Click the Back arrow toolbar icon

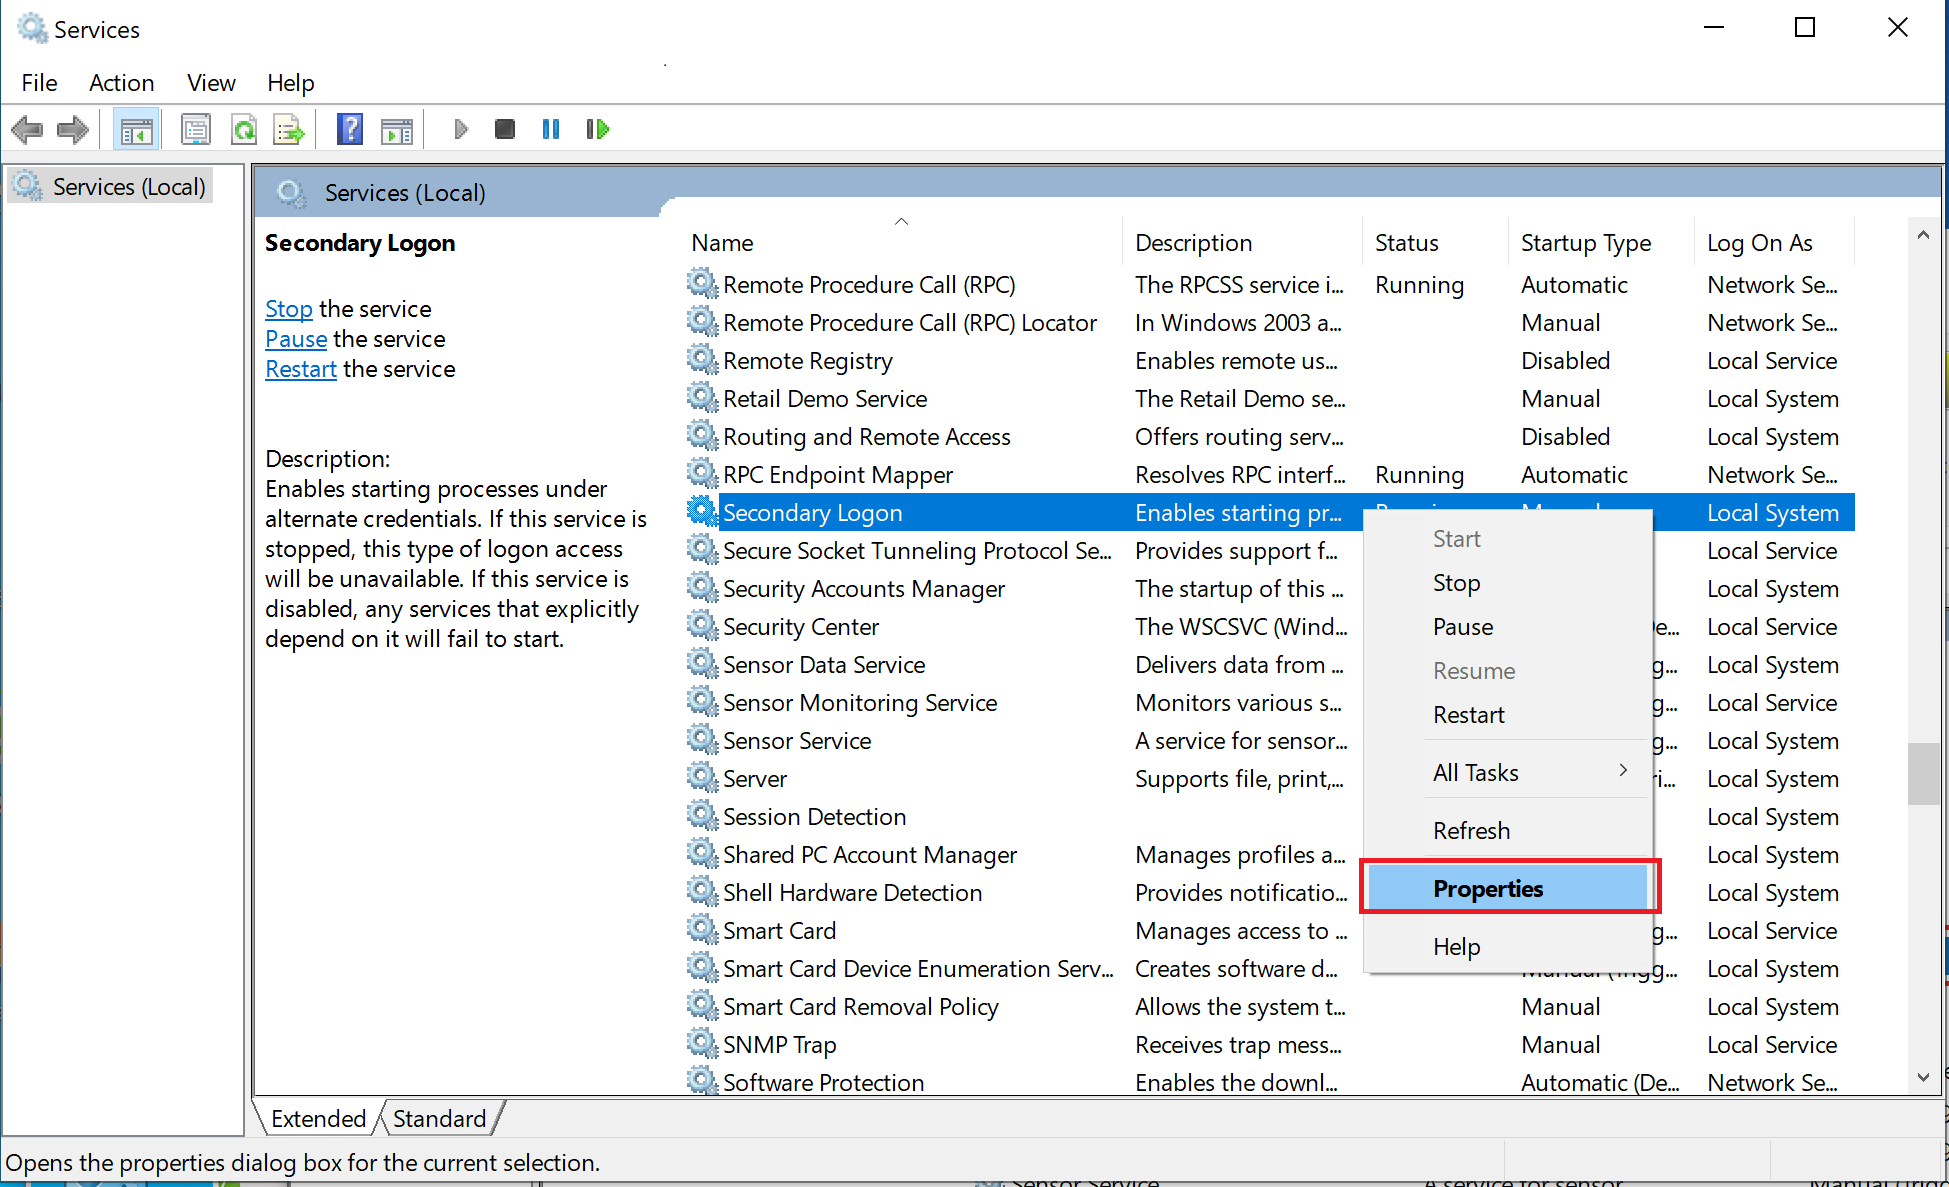pyautogui.click(x=27, y=129)
